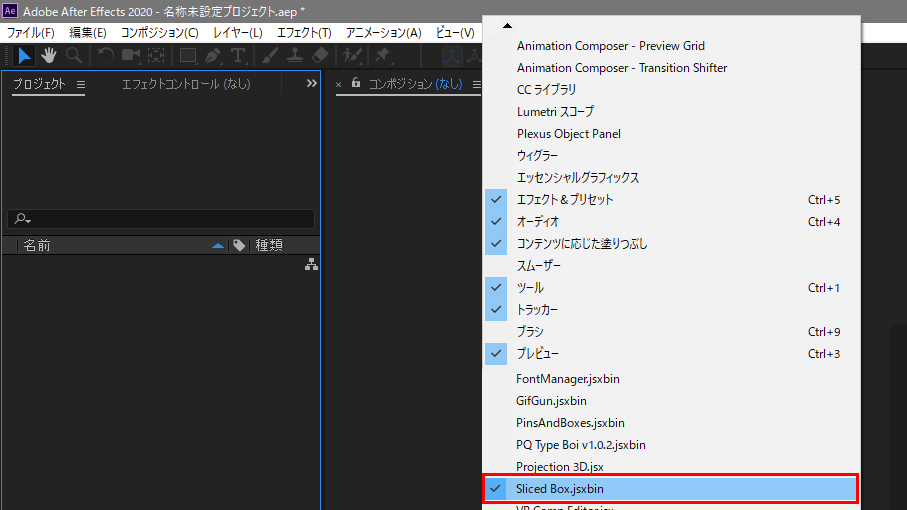Toggle the Tools panel (ツール) item
907x510 pixels.
[x=671, y=287]
